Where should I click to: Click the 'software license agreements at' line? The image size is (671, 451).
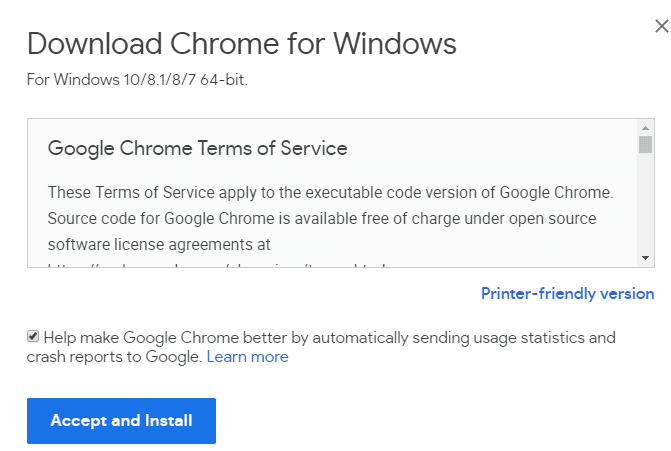click(x=159, y=243)
